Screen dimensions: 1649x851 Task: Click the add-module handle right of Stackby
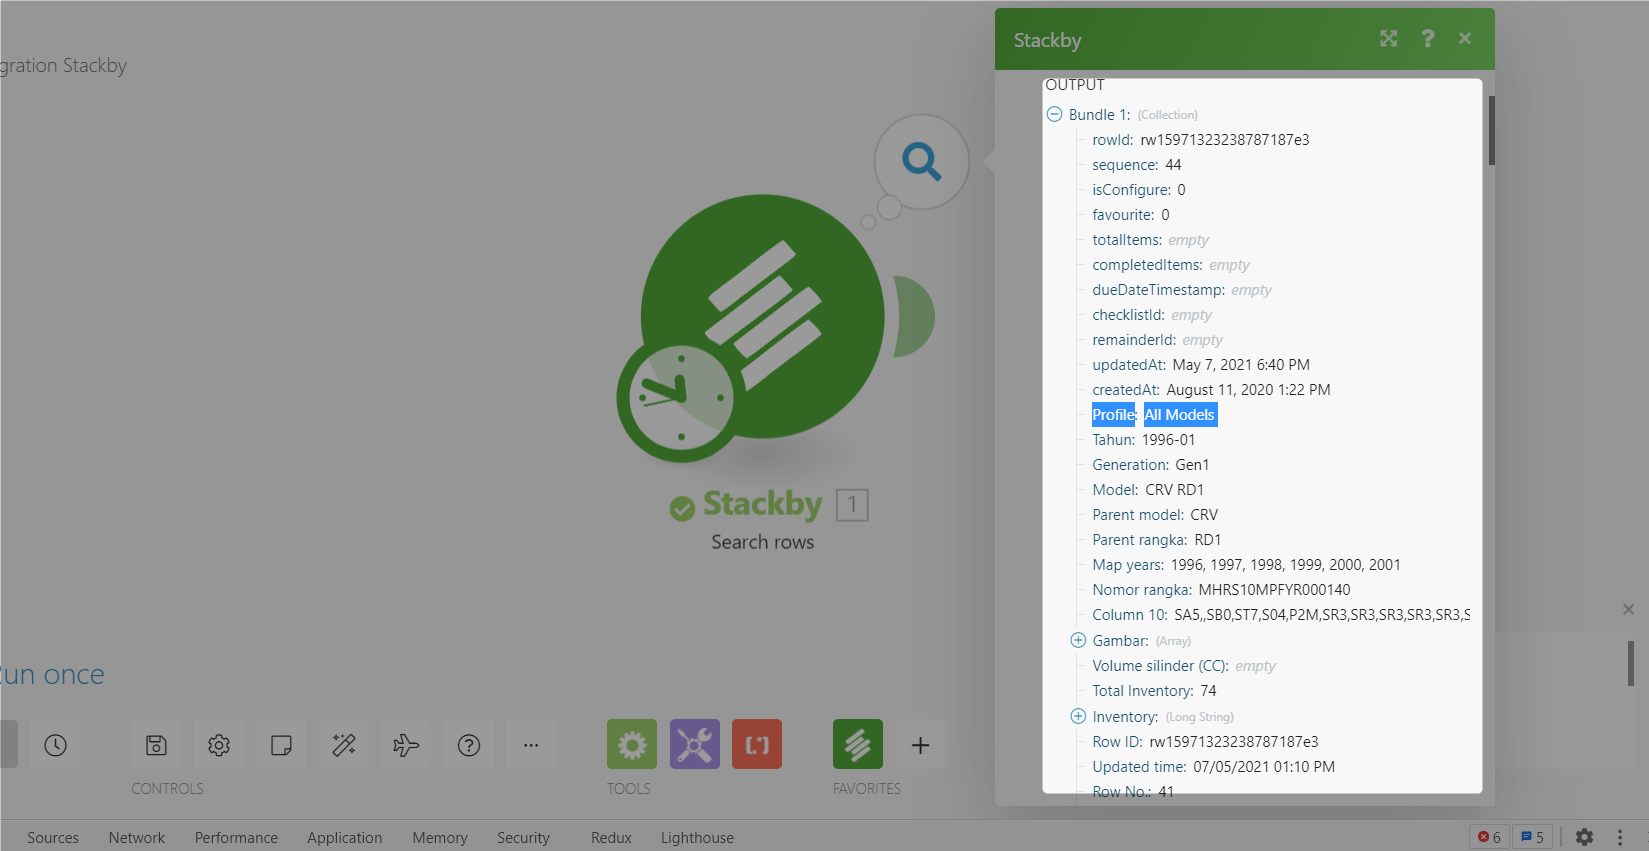(914, 316)
